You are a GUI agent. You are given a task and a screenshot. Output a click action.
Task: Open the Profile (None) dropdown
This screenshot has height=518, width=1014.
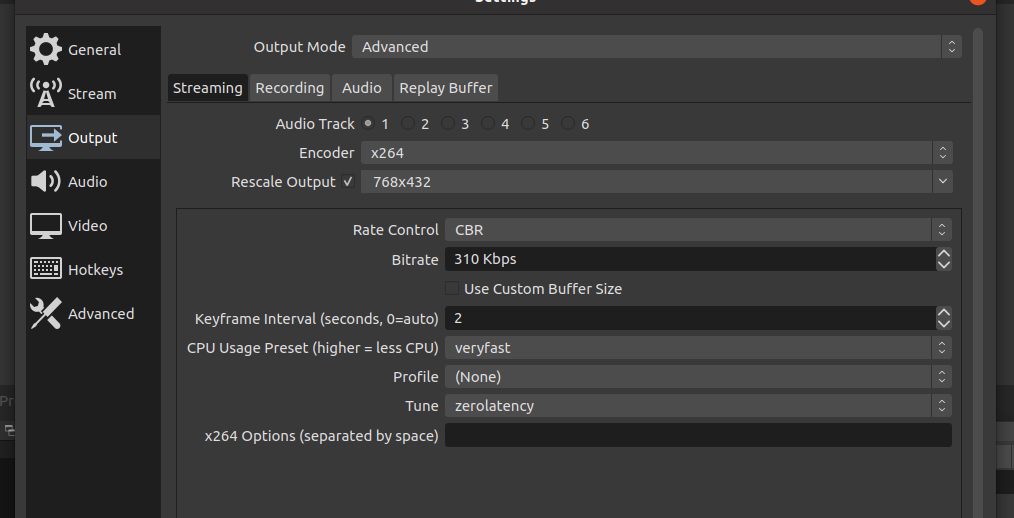[698, 376]
